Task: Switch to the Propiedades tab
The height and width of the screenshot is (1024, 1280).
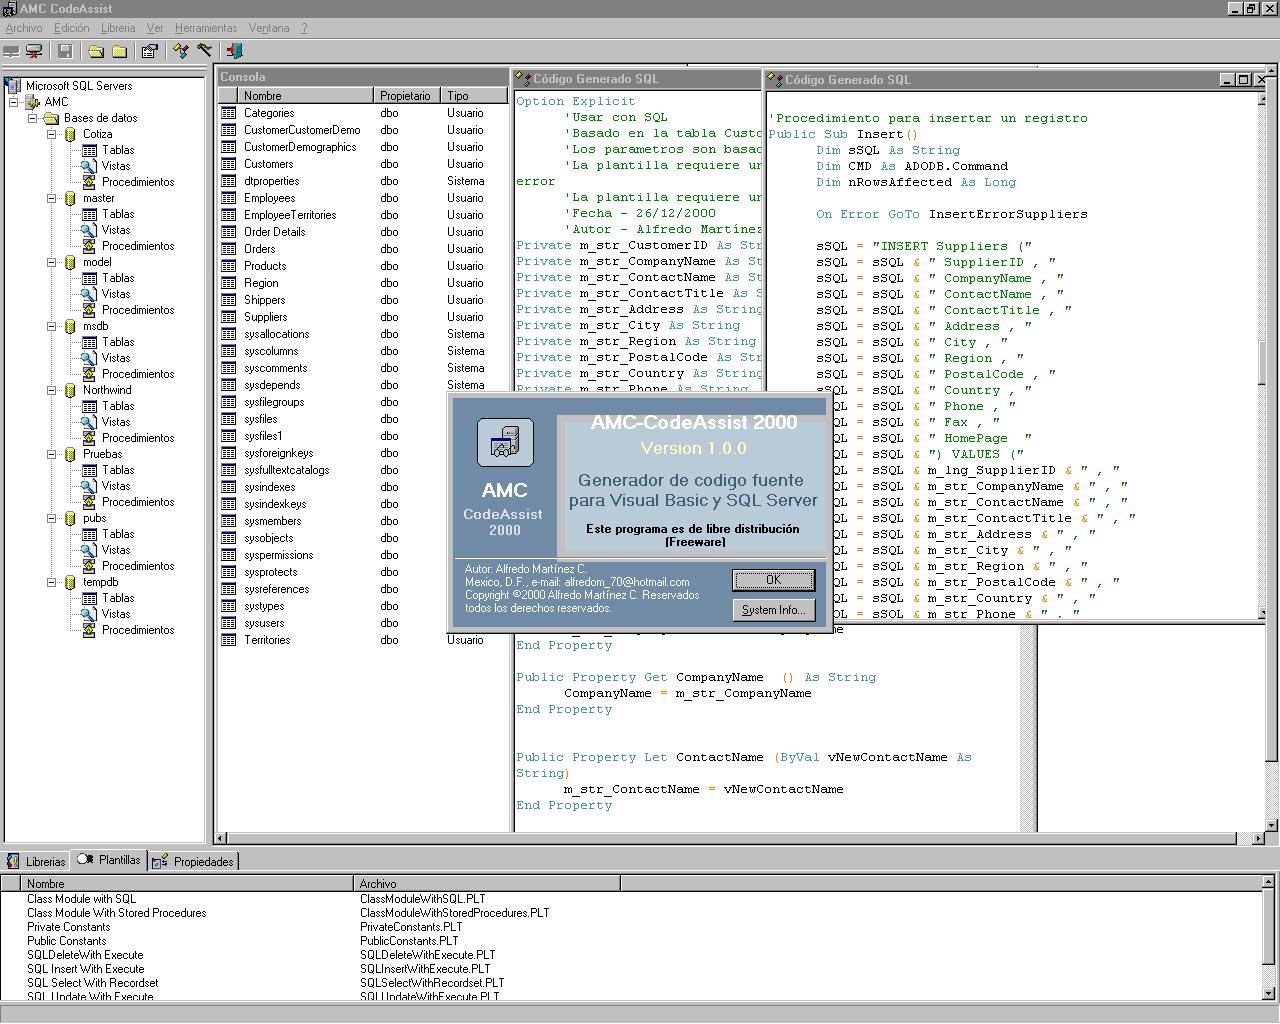Action: (194, 861)
